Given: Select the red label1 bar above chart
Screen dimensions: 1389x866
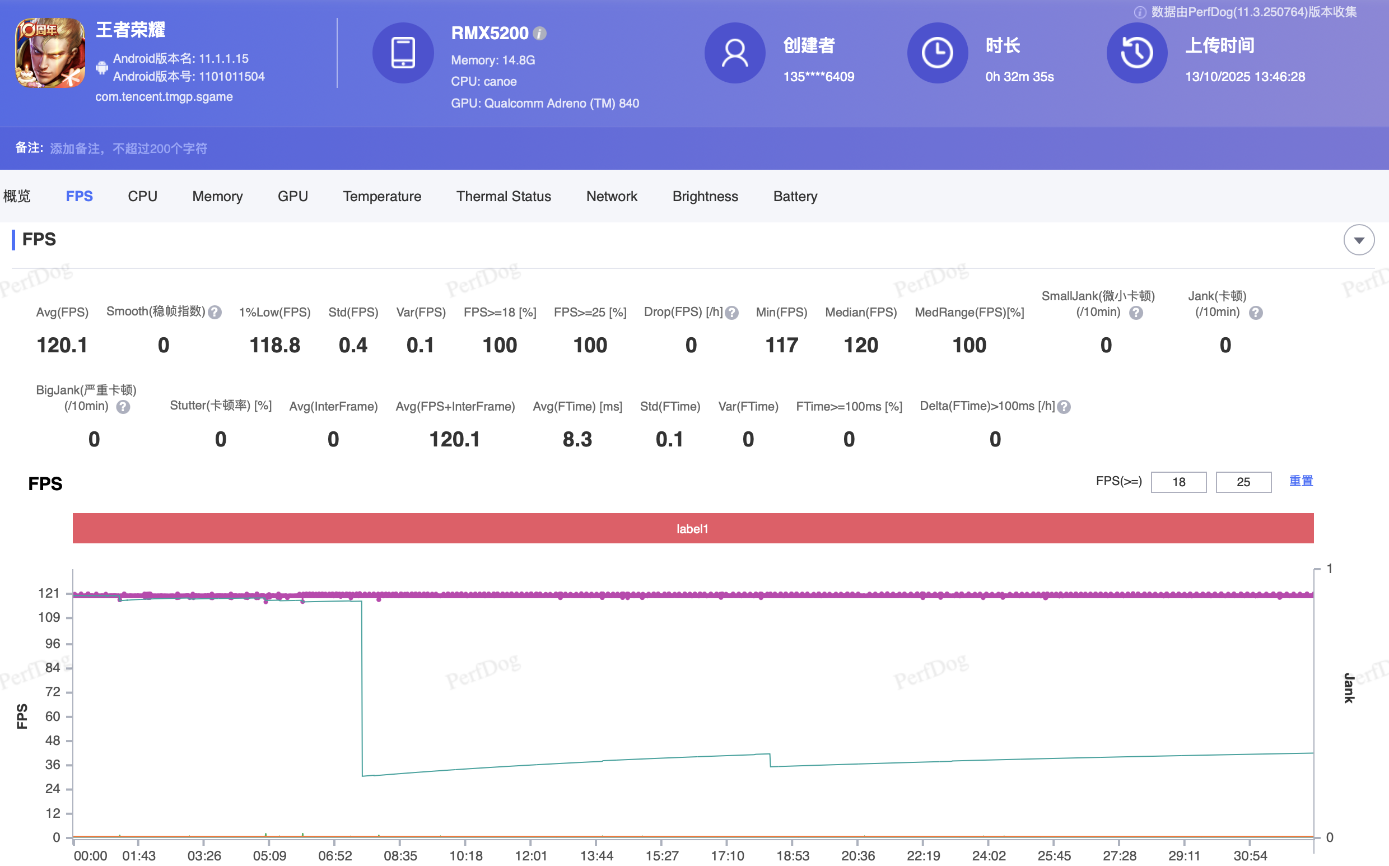Looking at the screenshot, I should tap(693, 528).
